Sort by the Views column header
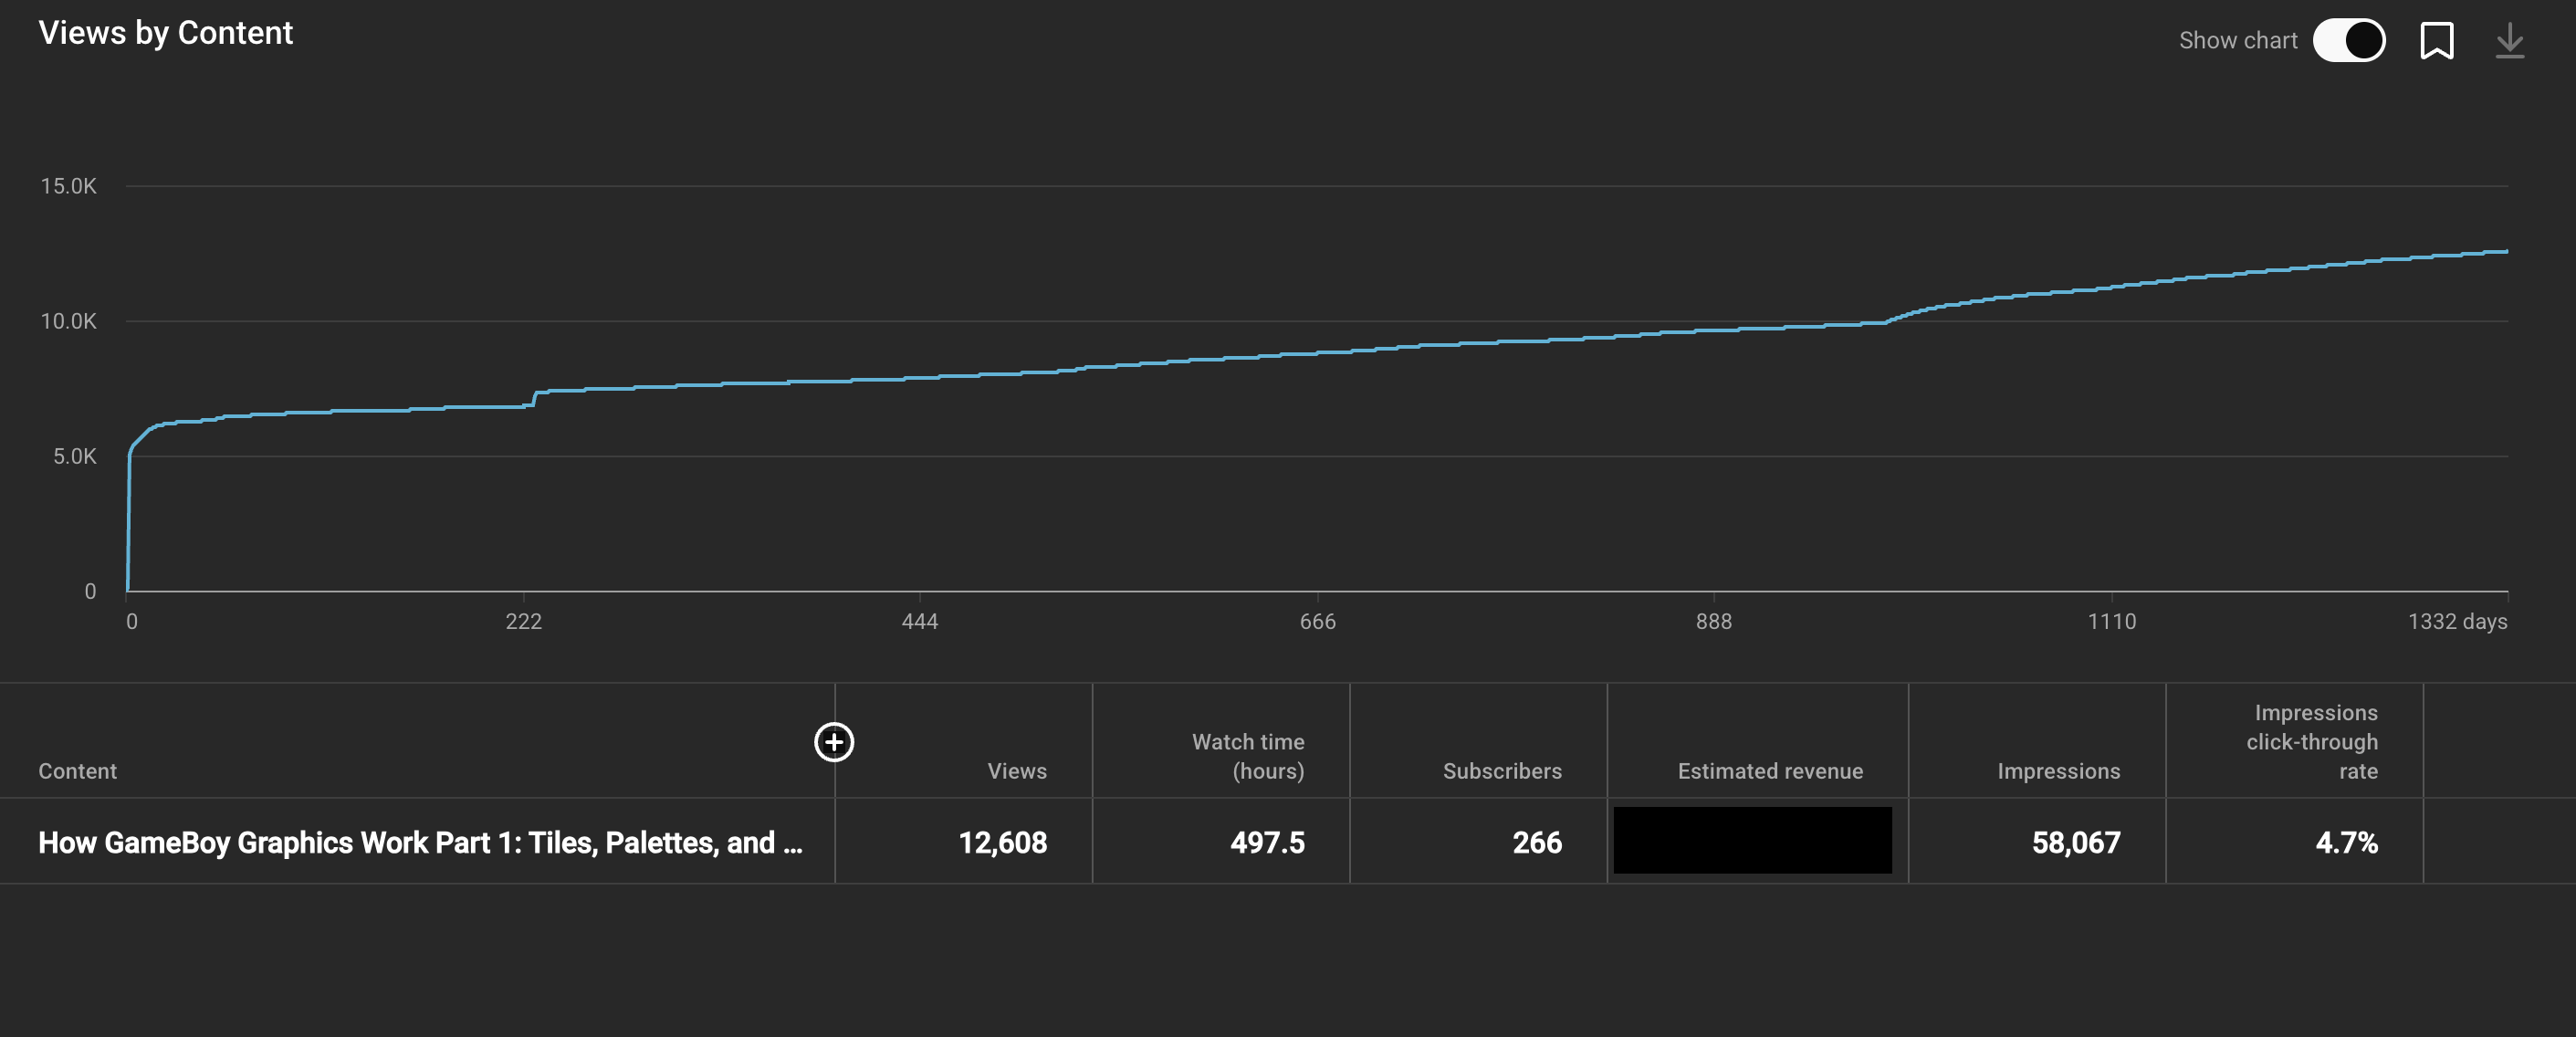This screenshot has height=1037, width=2576. 1016,771
